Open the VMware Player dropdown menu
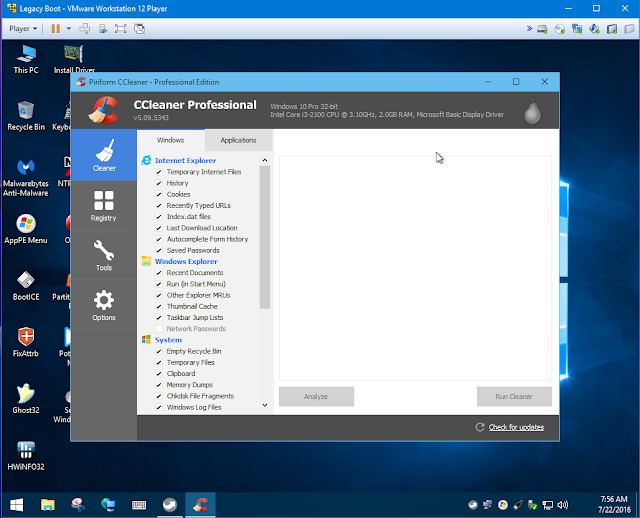This screenshot has height=518, width=640. click(x=23, y=29)
